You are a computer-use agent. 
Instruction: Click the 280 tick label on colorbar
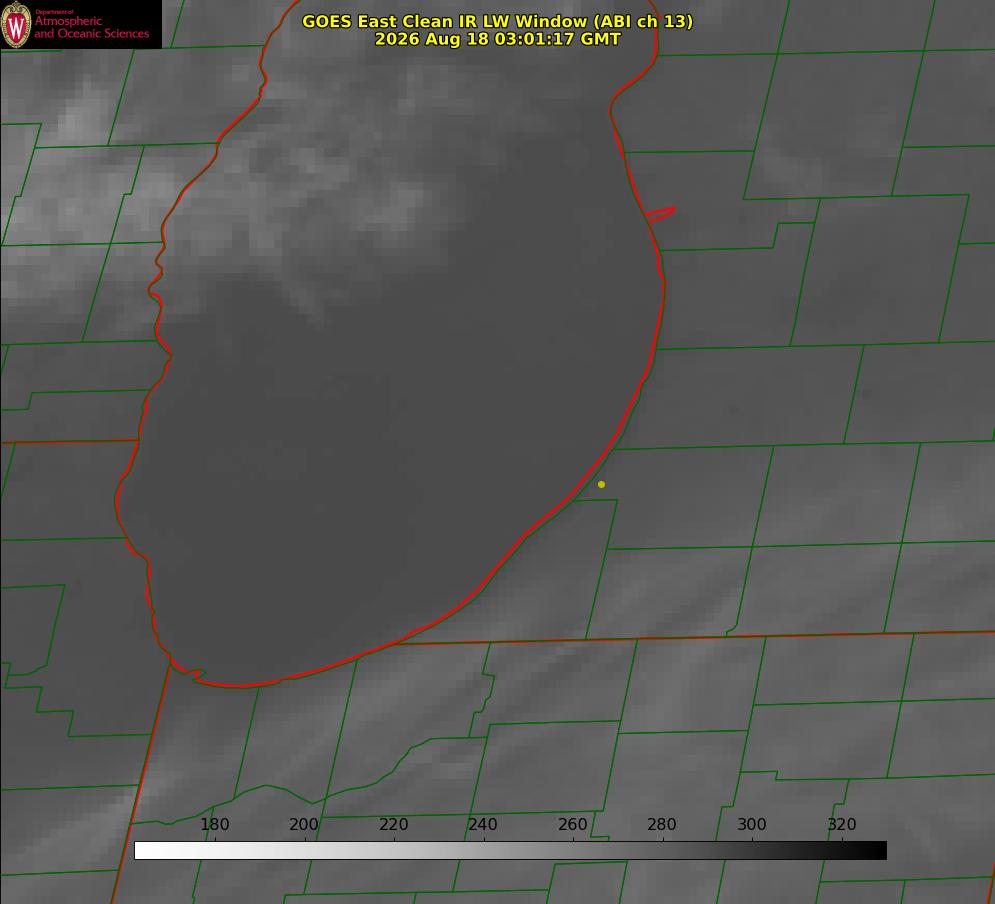point(662,824)
